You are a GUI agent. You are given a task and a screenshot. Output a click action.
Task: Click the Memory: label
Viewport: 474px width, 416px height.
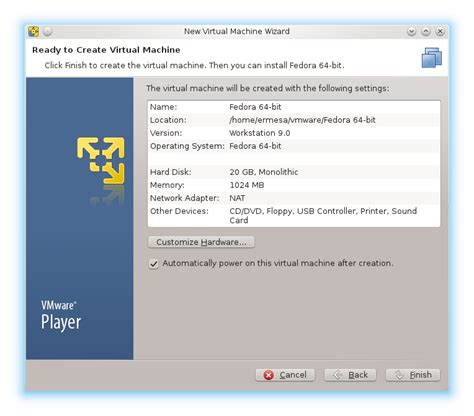[167, 185]
